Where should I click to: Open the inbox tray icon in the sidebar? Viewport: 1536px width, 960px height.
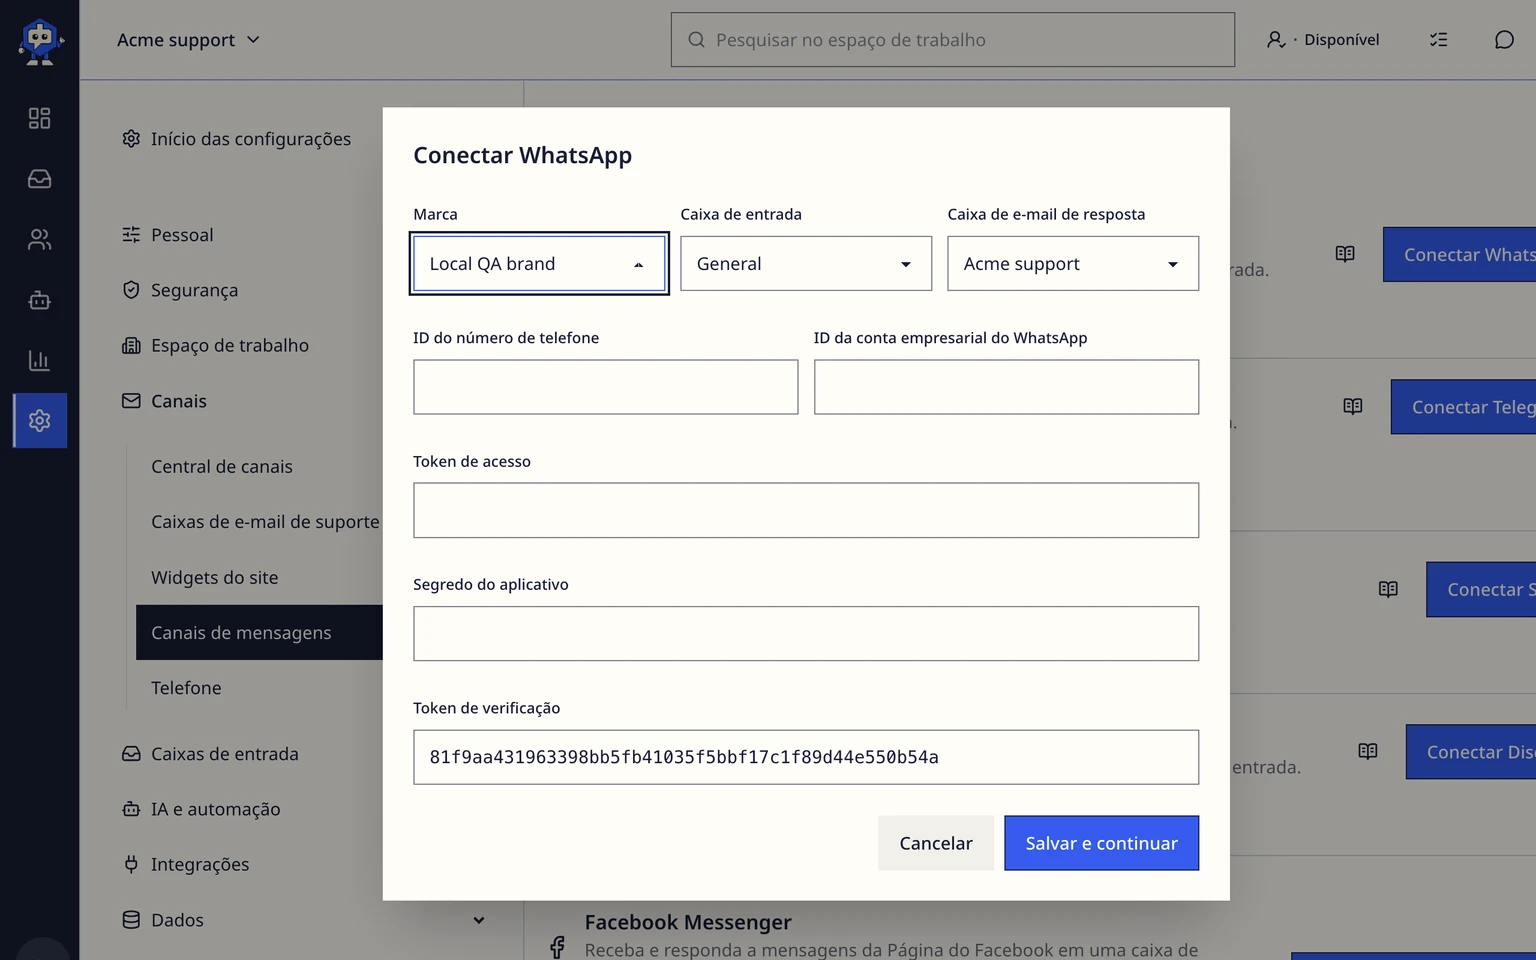coord(39,179)
